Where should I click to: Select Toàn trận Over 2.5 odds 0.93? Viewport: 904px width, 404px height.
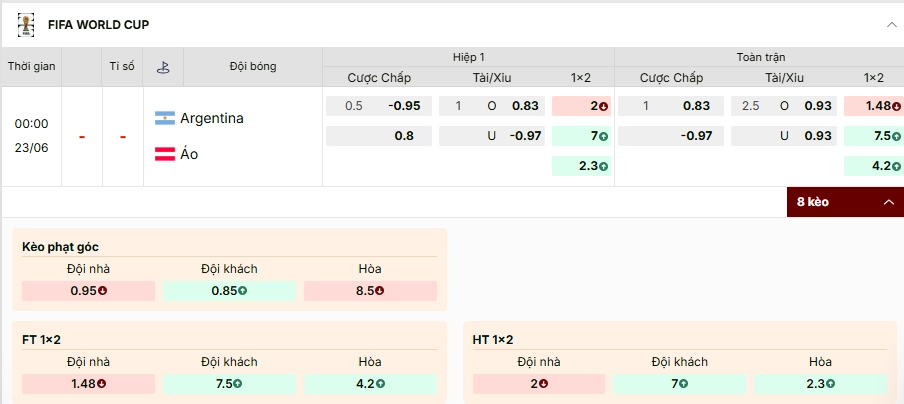pyautogui.click(x=784, y=106)
